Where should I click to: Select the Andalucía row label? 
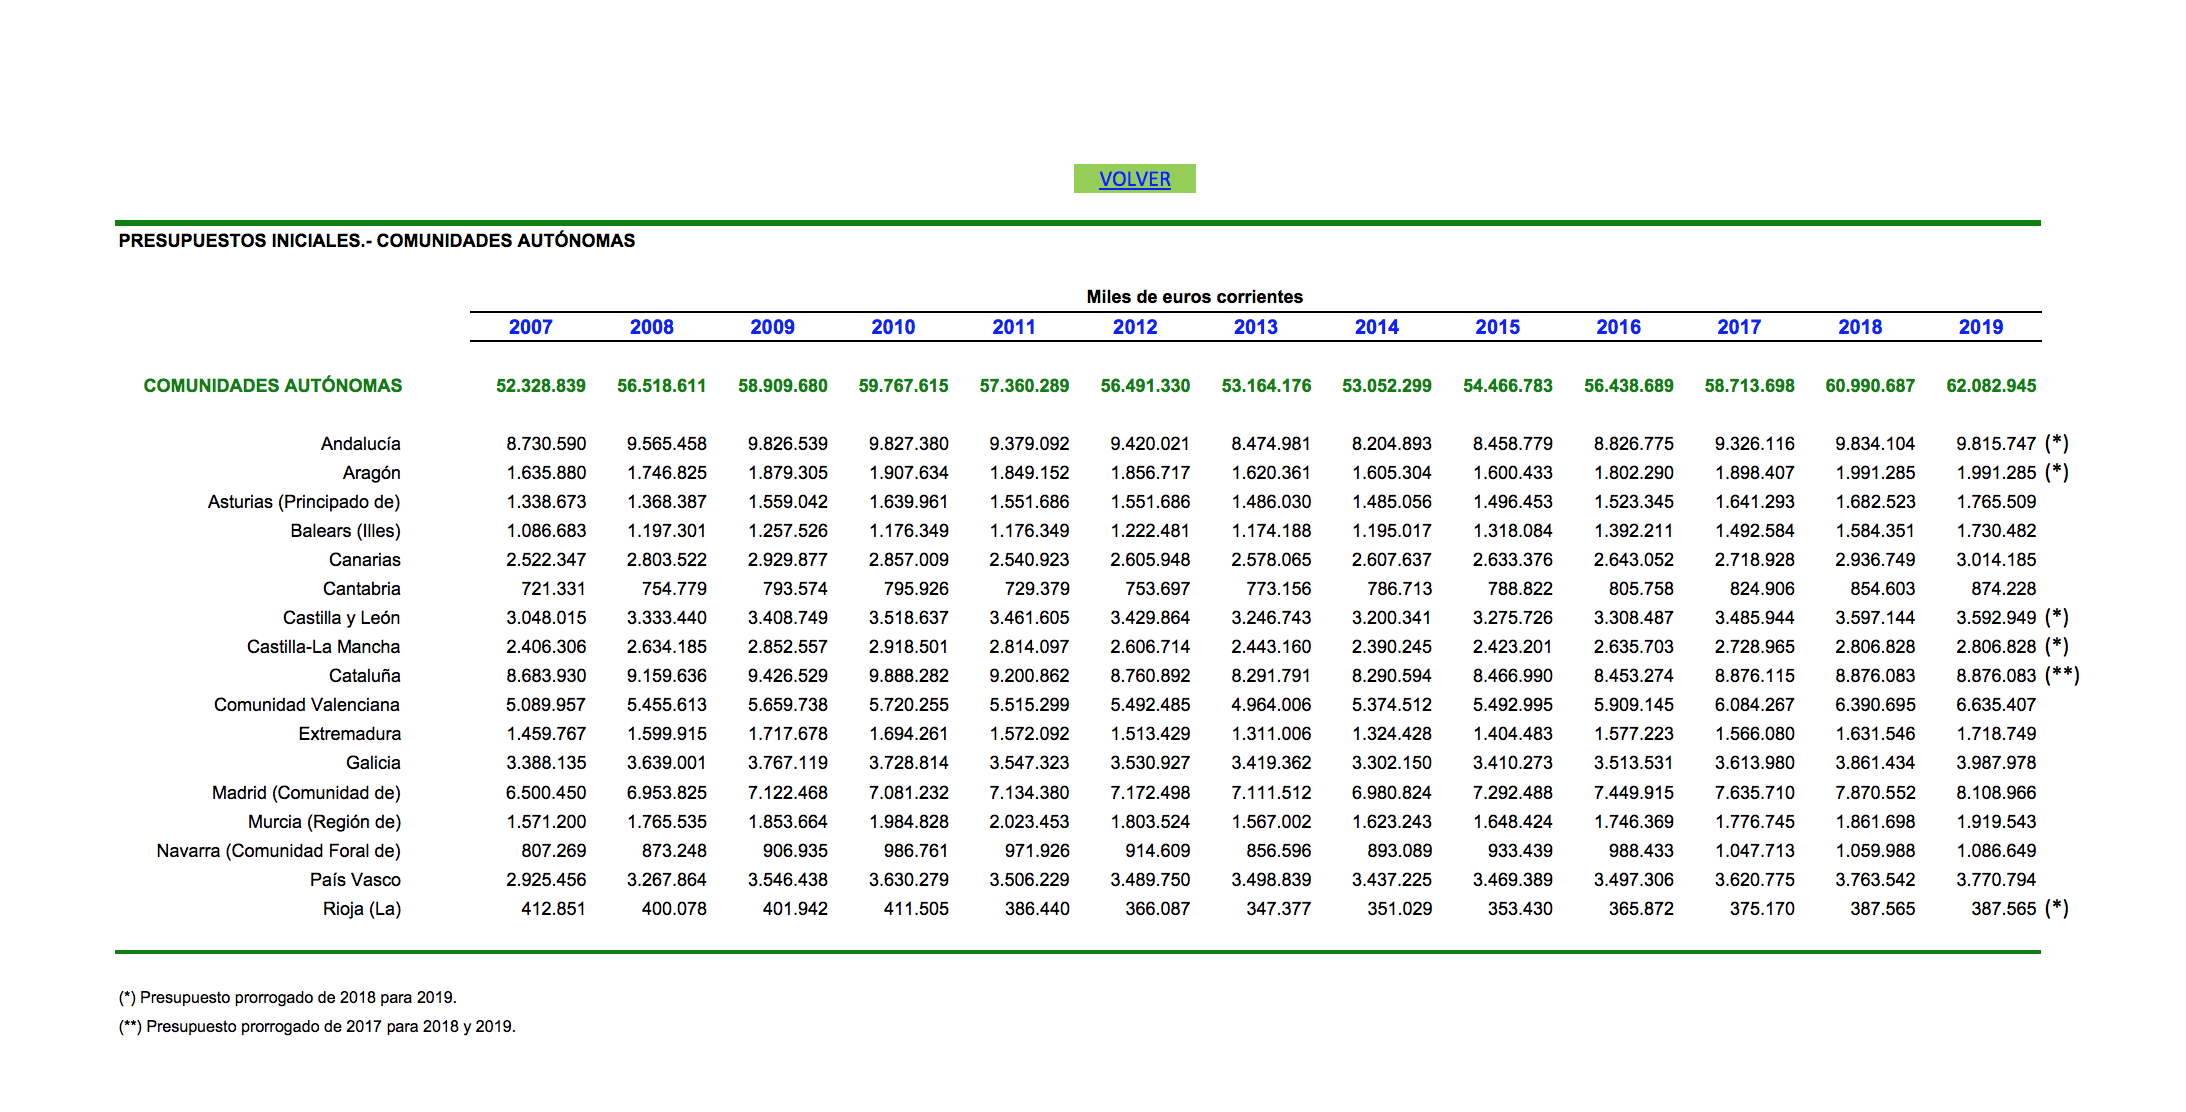pyautogui.click(x=360, y=444)
